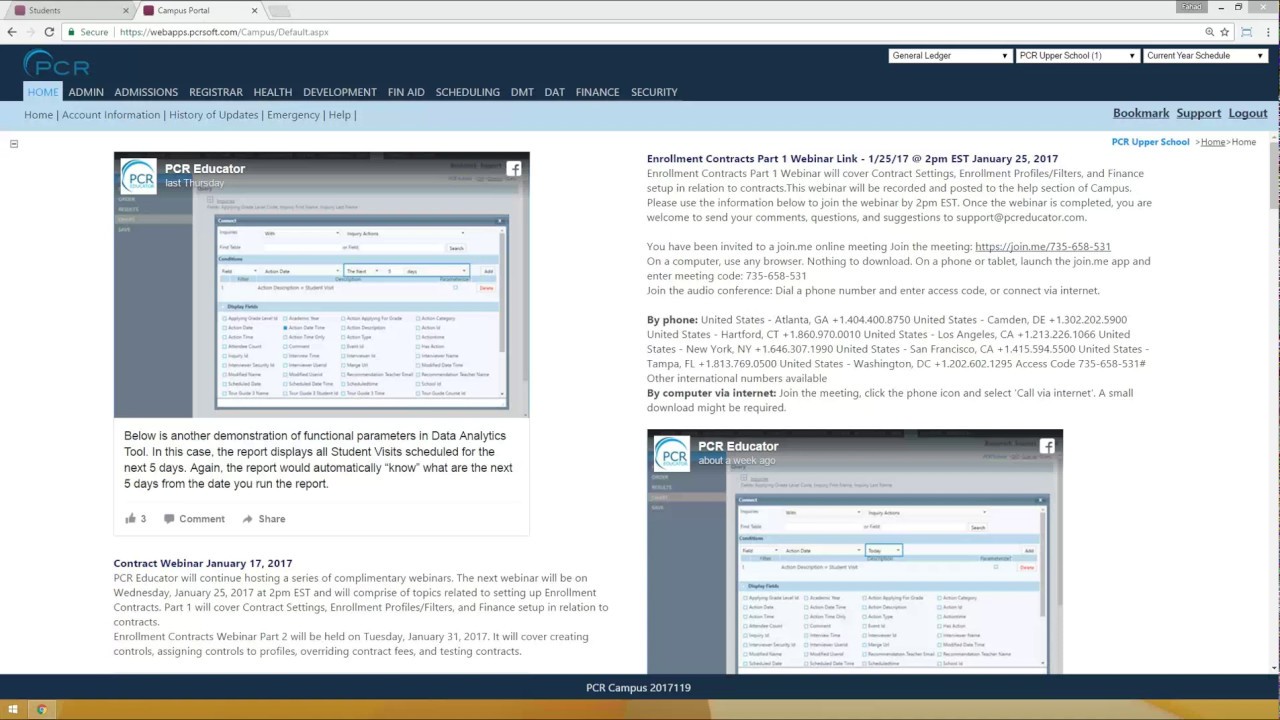This screenshot has width=1280, height=720.
Task: Open the DEVELOPMENT menu
Action: coord(340,92)
